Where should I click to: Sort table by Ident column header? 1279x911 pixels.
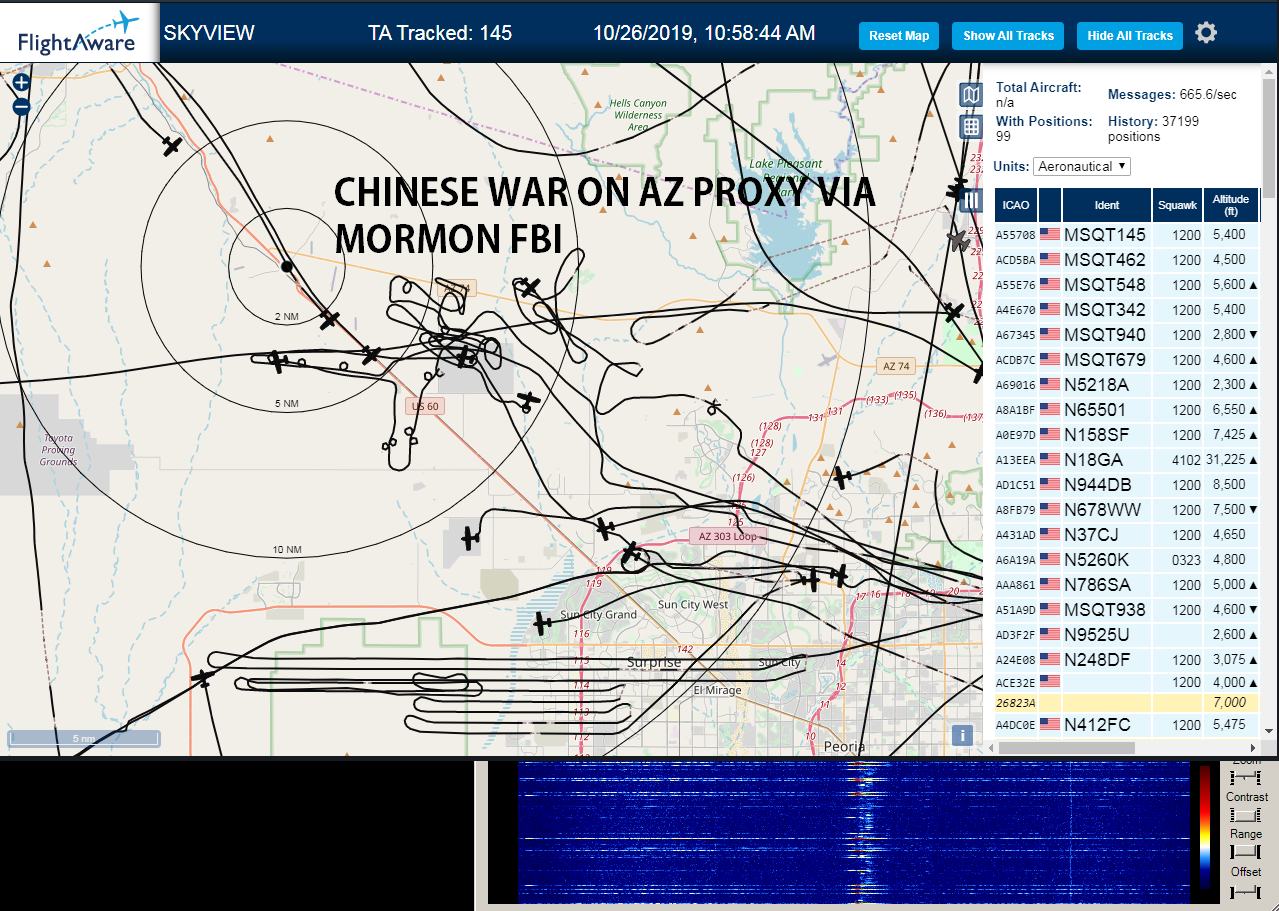pyautogui.click(x=1107, y=205)
